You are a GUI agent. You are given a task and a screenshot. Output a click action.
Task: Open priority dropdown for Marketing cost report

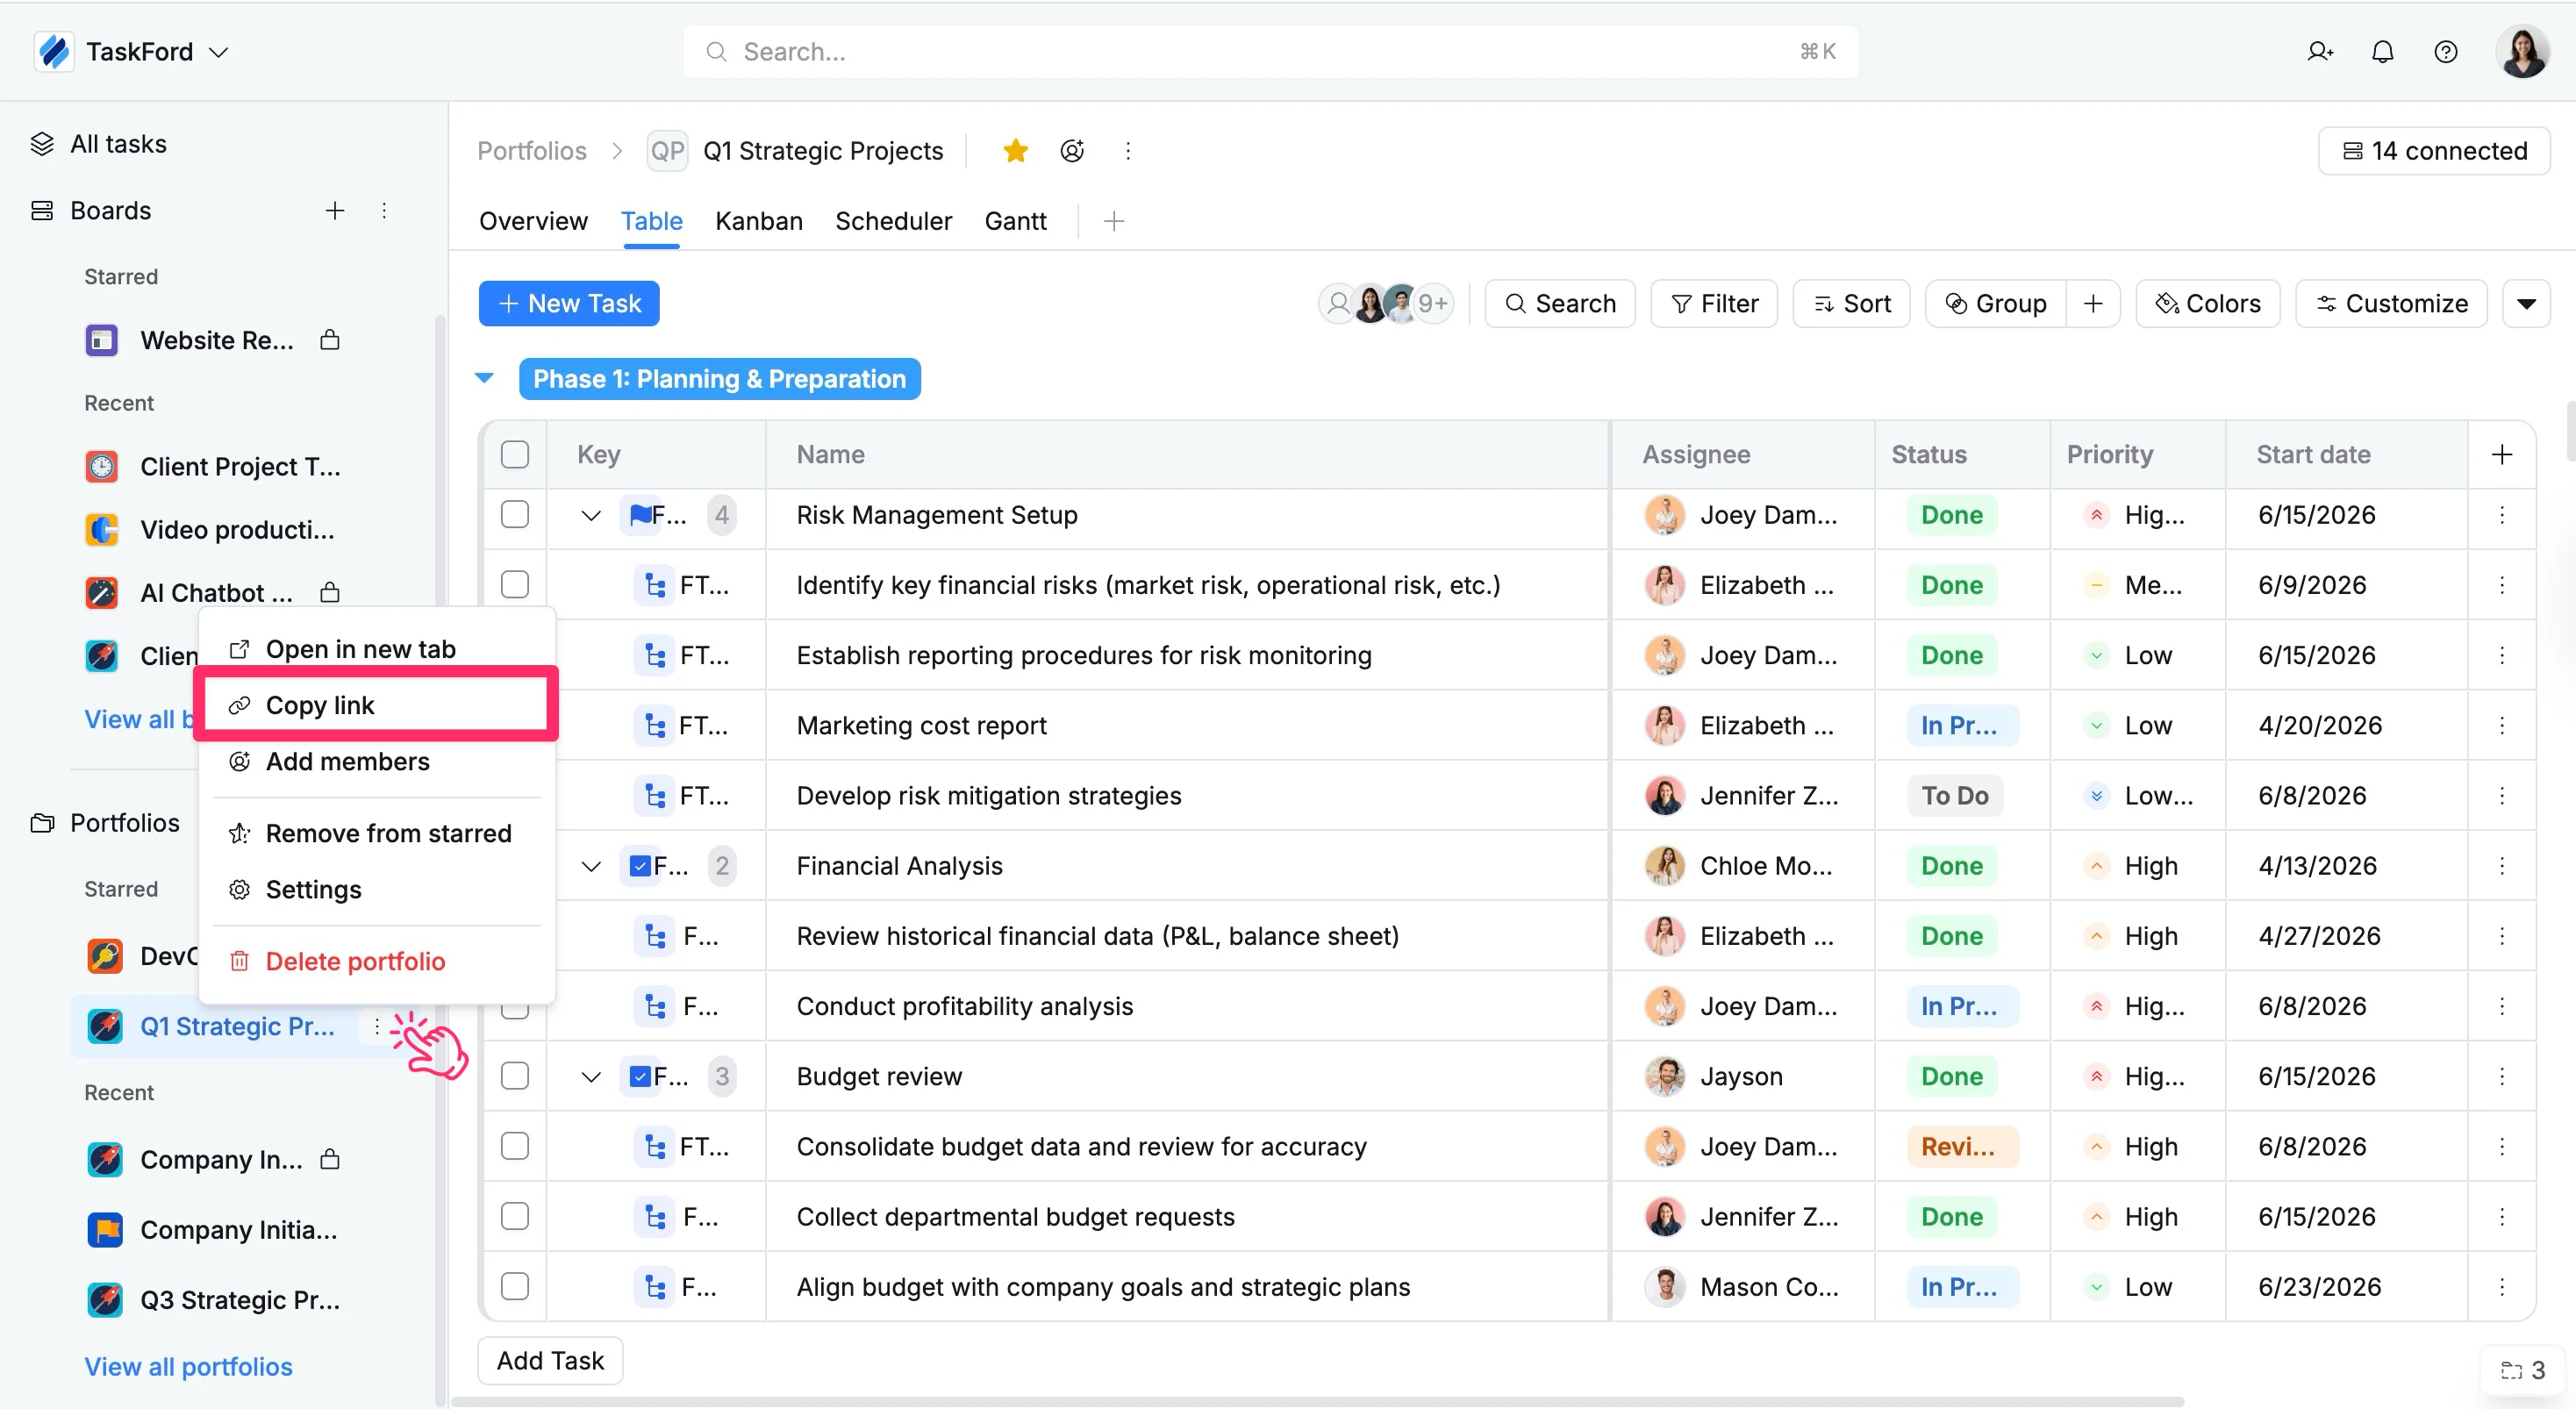[2136, 725]
